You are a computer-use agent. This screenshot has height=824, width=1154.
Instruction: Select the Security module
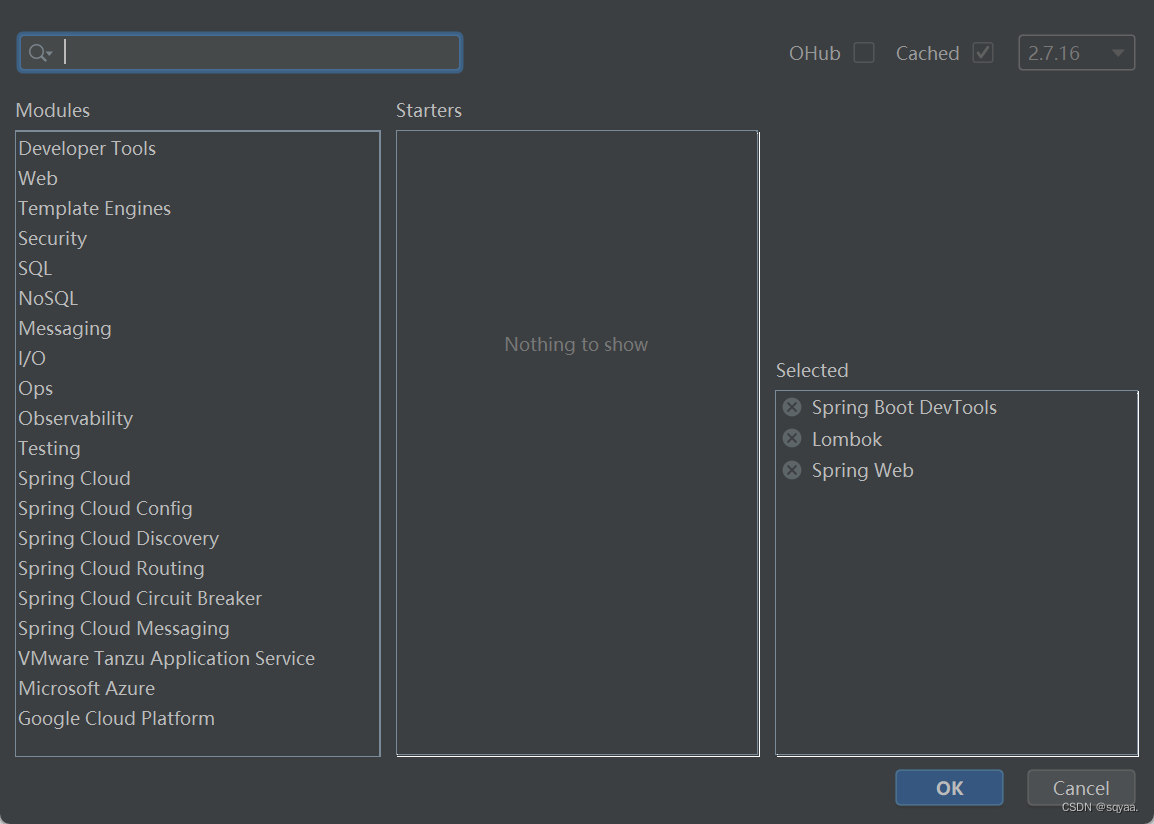[x=52, y=238]
